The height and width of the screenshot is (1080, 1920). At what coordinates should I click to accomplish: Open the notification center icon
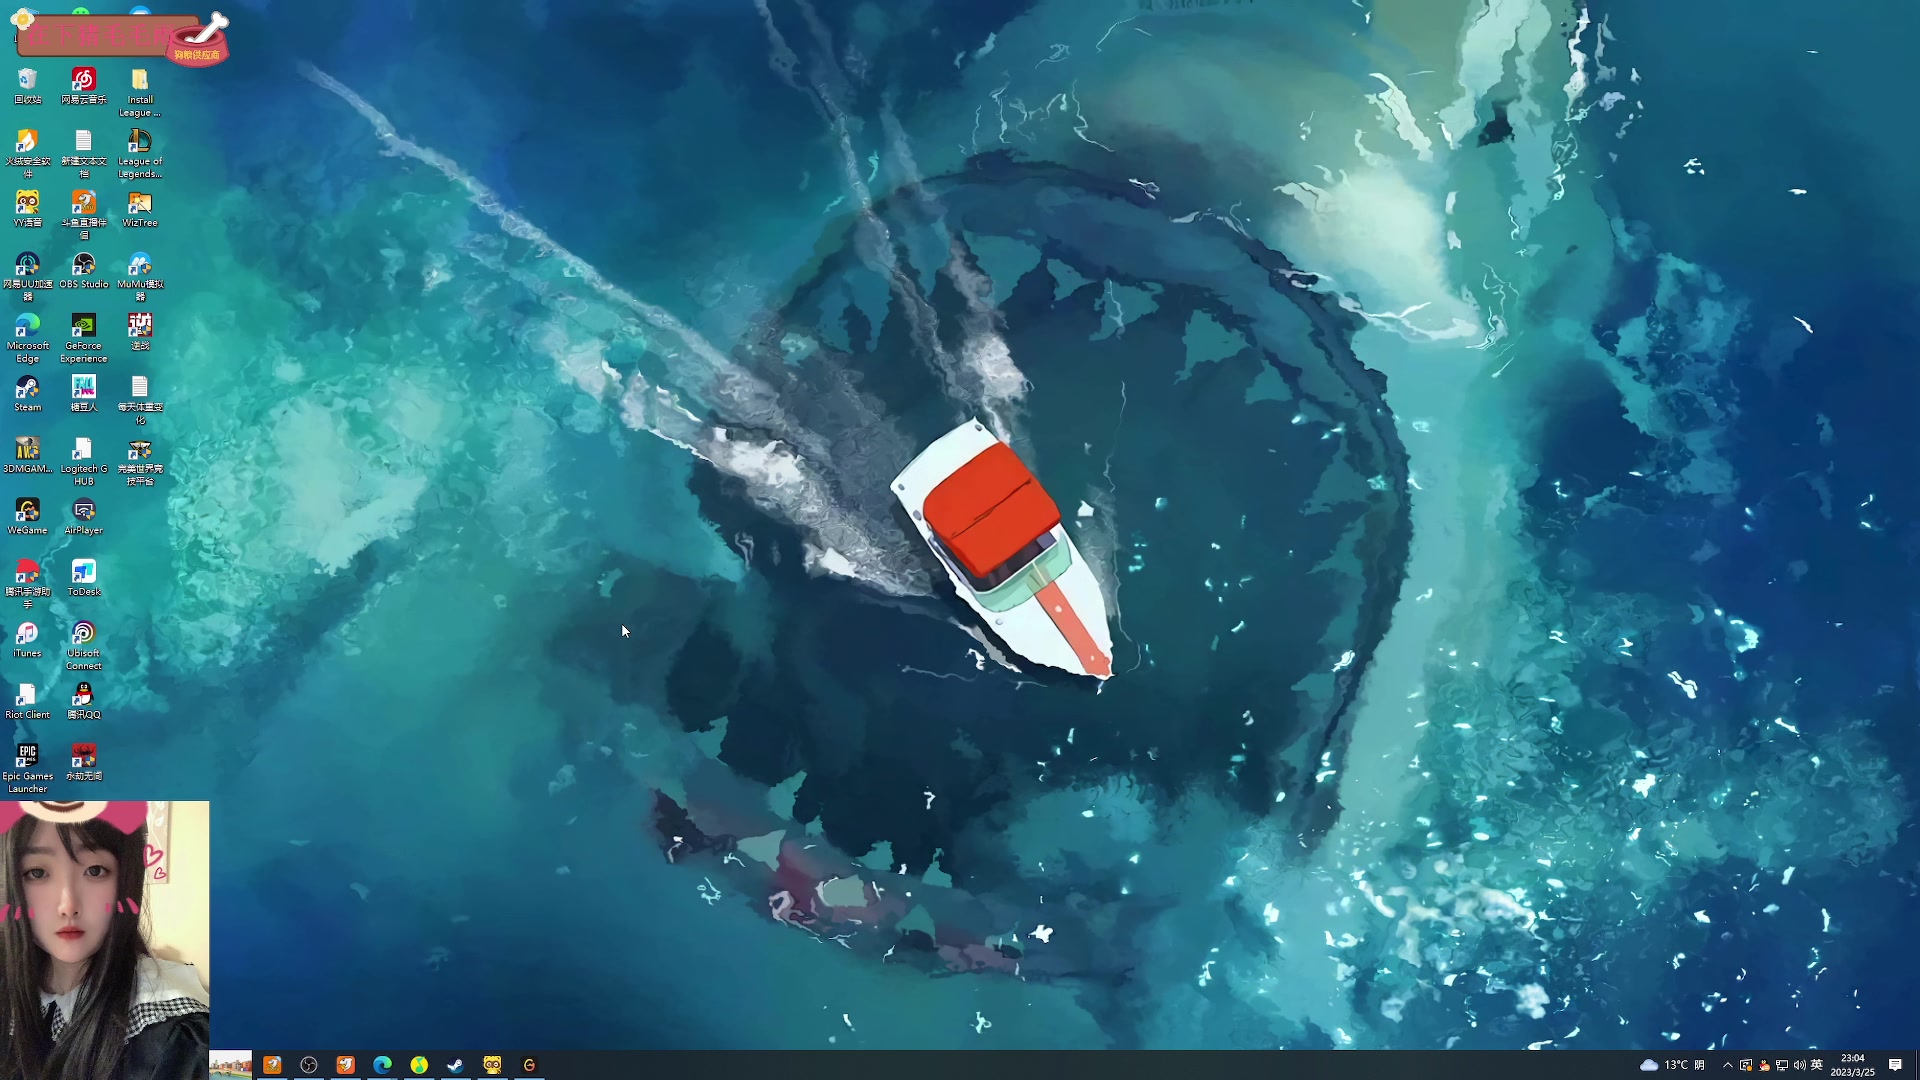[x=1895, y=1065]
